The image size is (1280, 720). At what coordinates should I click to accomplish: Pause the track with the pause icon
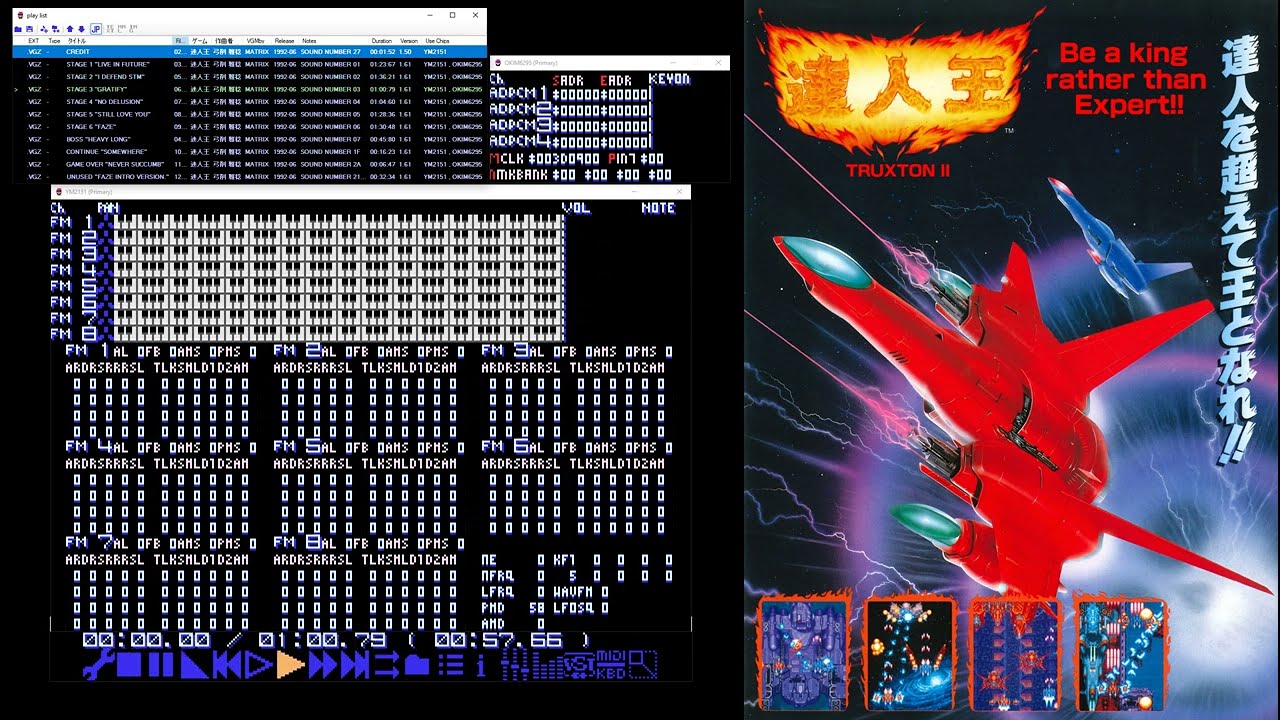tap(160, 665)
